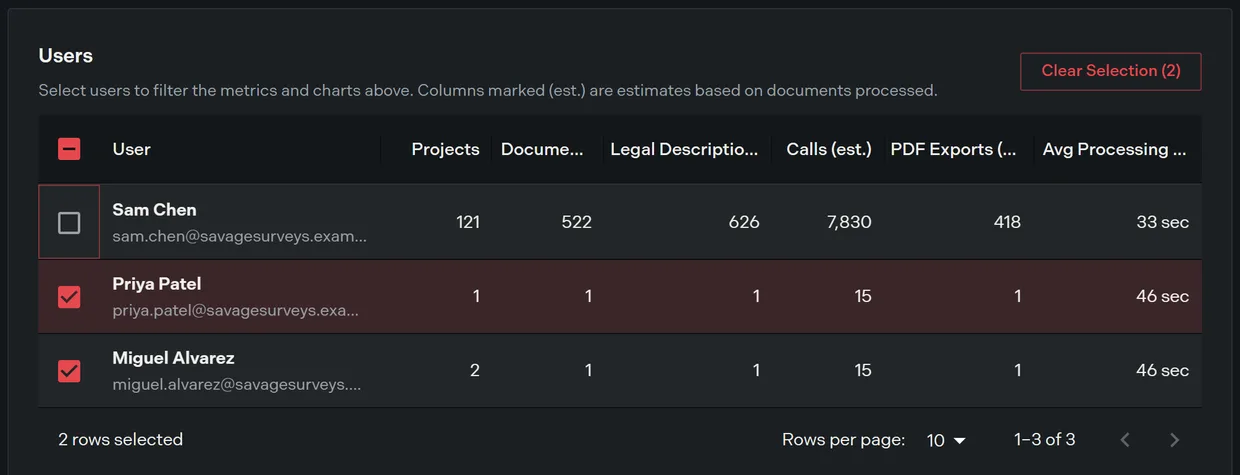This screenshot has width=1240, height=475.
Task: Select the Sam Chen name
Action: pyautogui.click(x=154, y=210)
